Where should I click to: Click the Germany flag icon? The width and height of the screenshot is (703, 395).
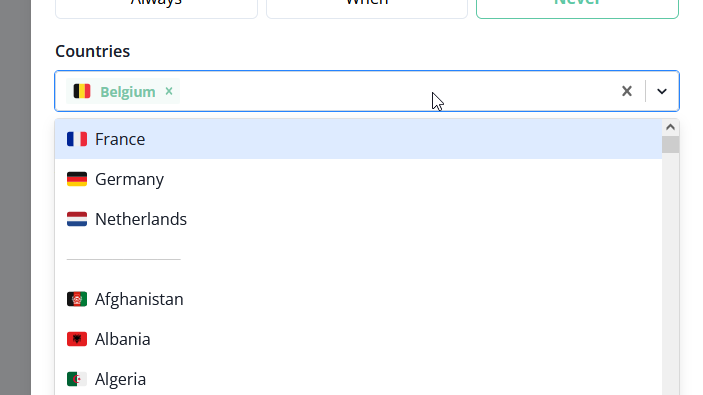[x=77, y=179]
